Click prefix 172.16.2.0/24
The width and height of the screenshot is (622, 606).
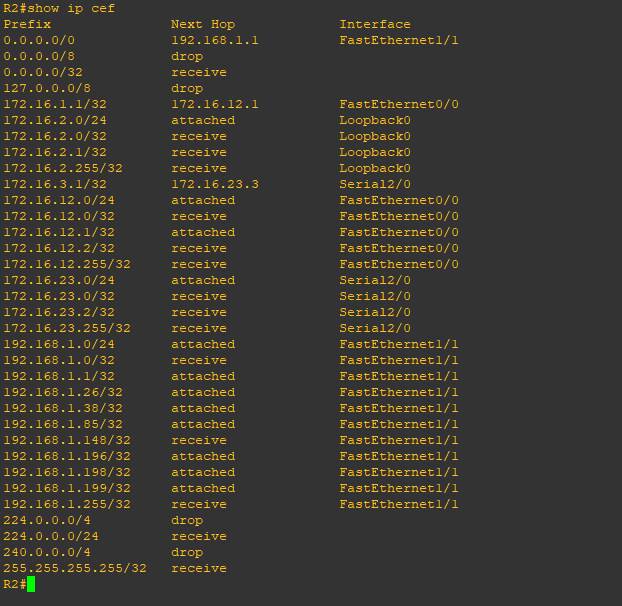pos(55,120)
